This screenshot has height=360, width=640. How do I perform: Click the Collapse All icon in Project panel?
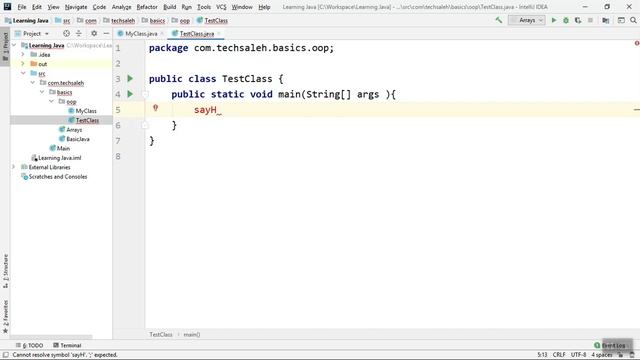pos(79,33)
